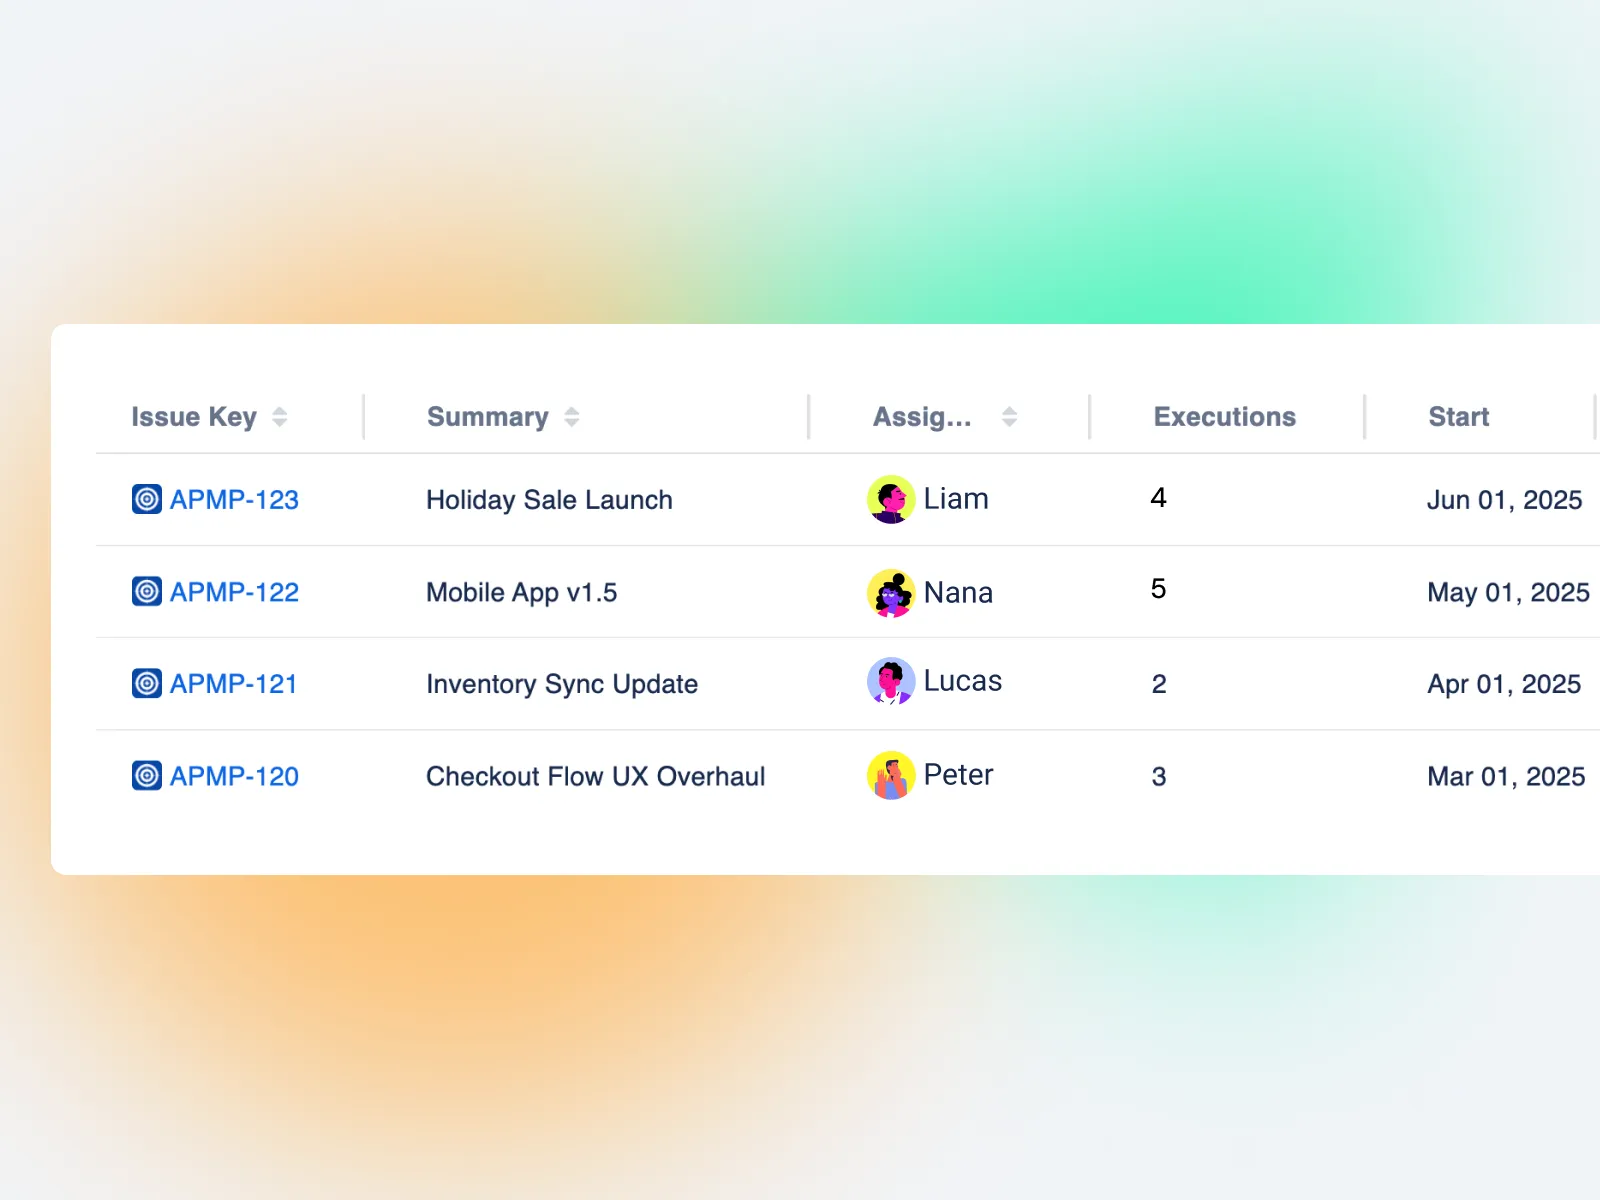This screenshot has height=1200, width=1600.
Task: Open issue link APMP-122
Action: point(234,592)
